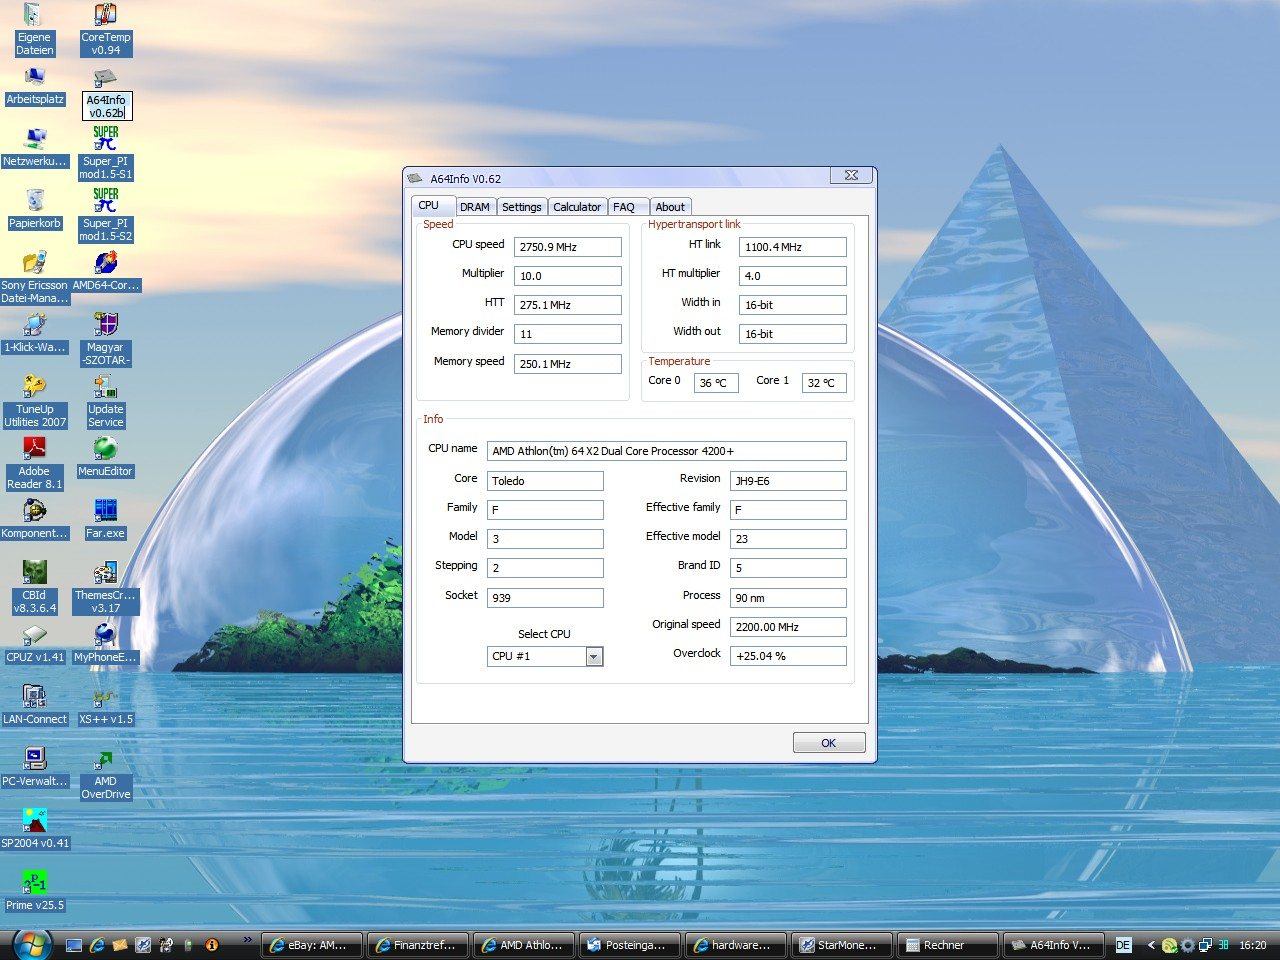
Task: Select the Update Service desktop icon
Action: point(105,401)
